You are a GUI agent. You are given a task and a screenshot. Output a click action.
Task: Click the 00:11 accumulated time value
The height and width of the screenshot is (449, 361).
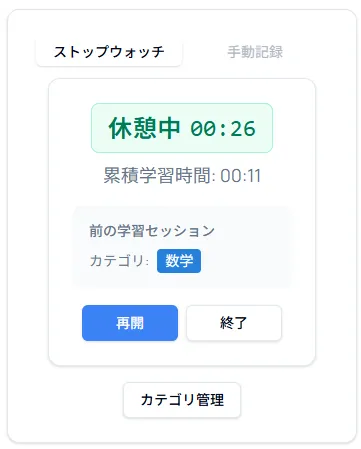[x=241, y=176]
